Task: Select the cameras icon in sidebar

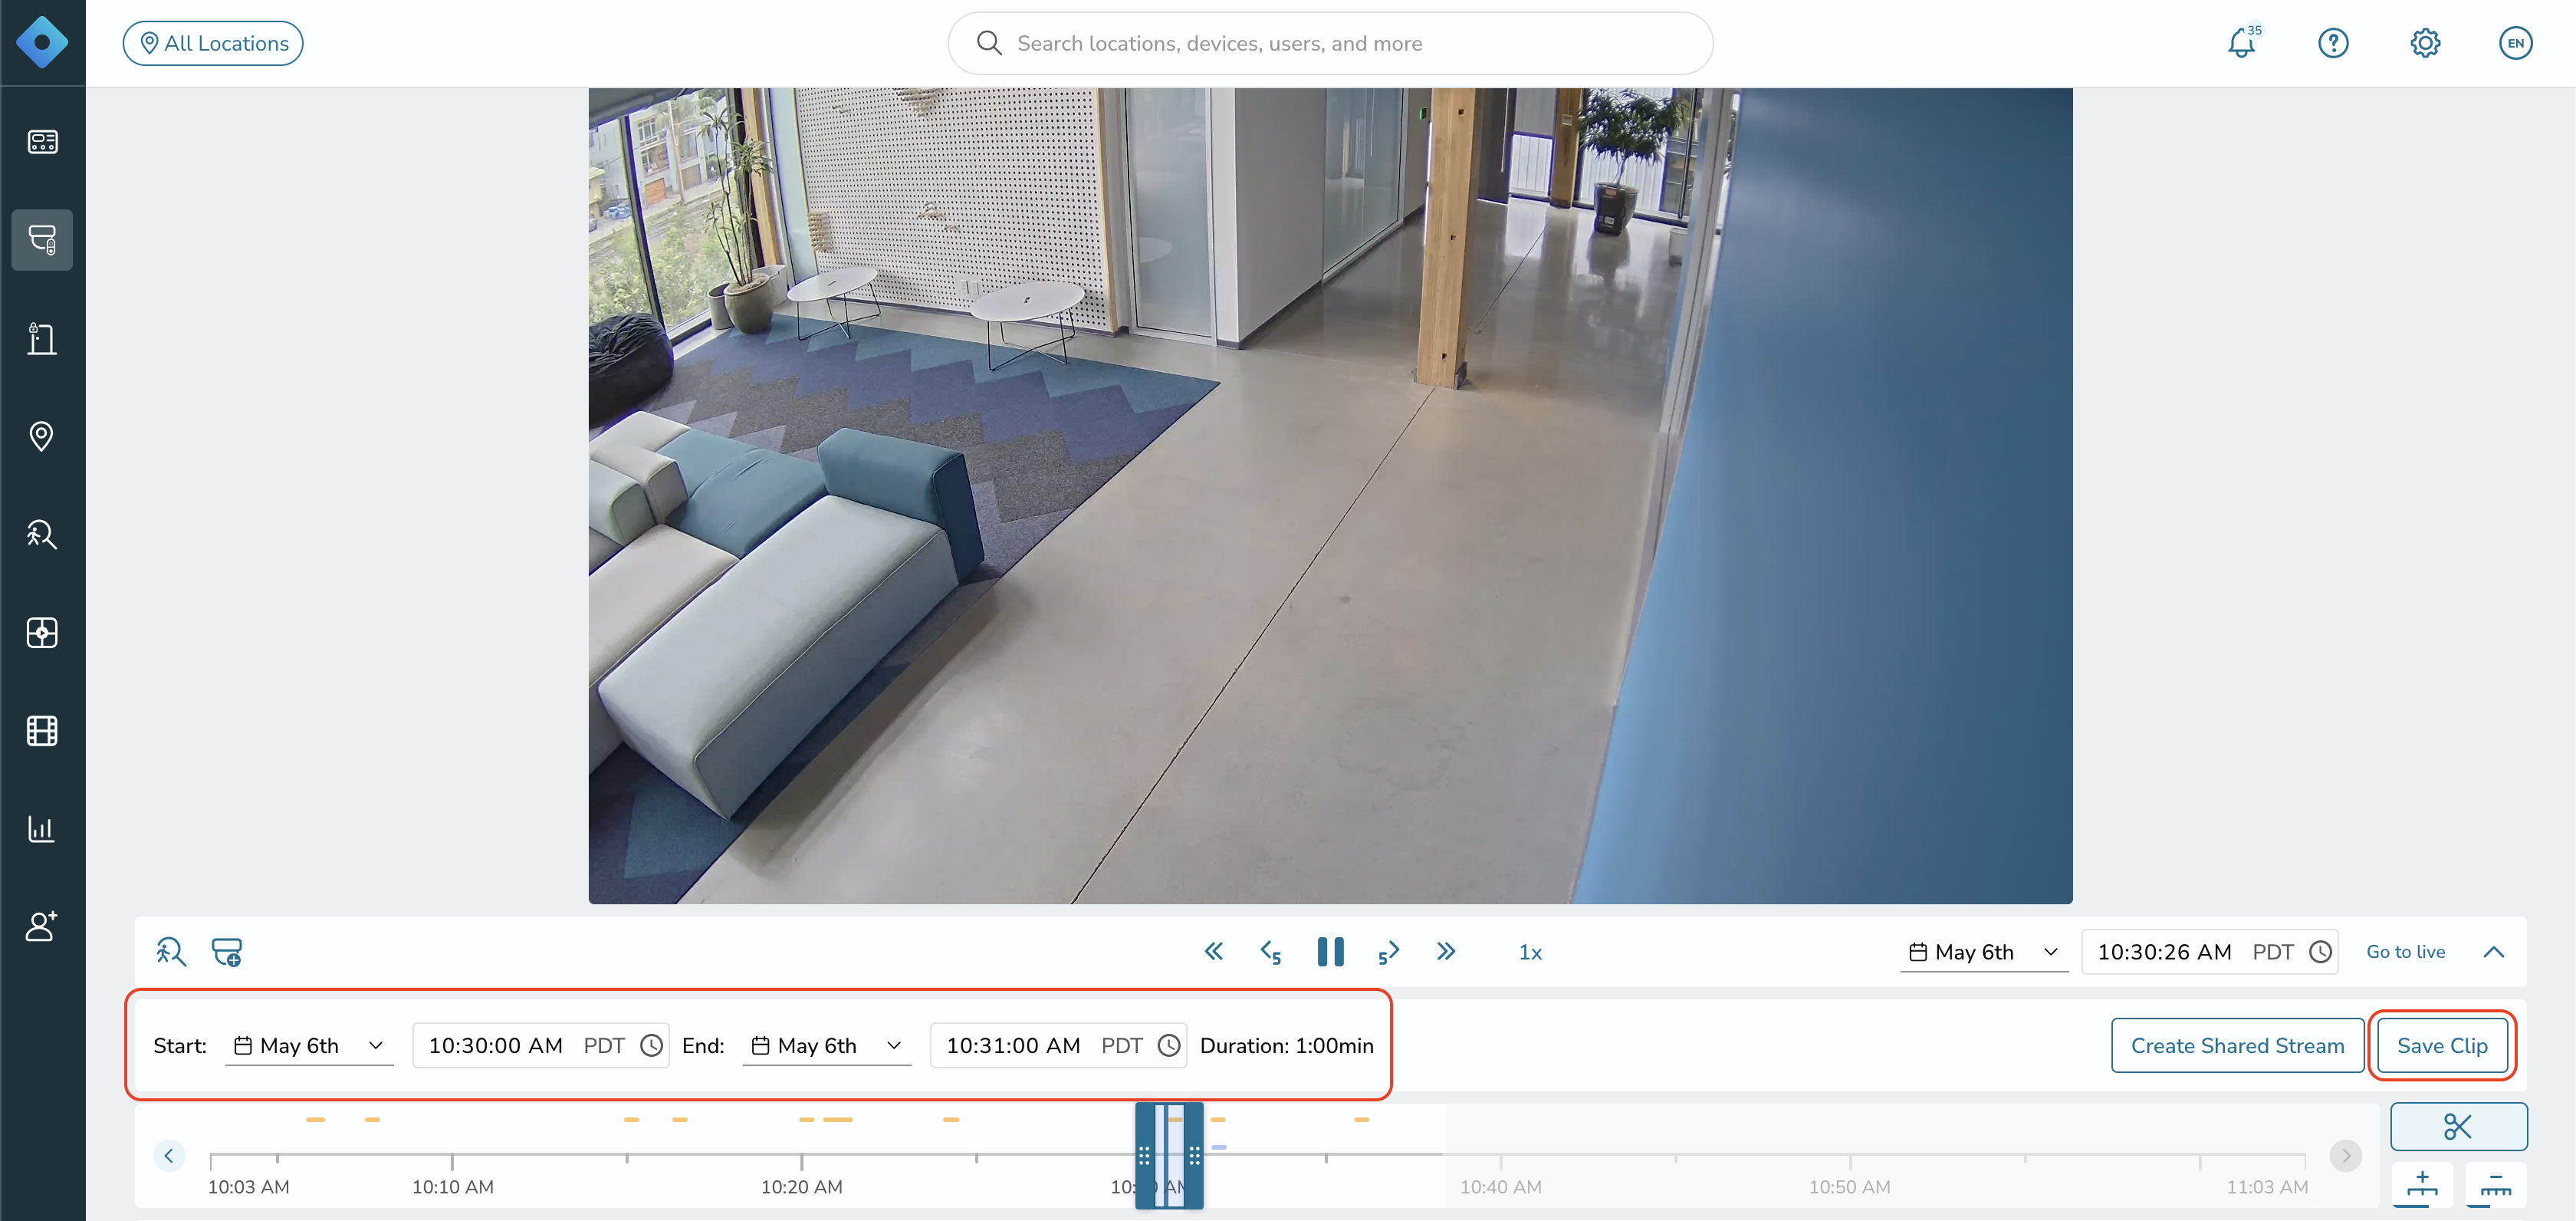Action: click(x=42, y=240)
